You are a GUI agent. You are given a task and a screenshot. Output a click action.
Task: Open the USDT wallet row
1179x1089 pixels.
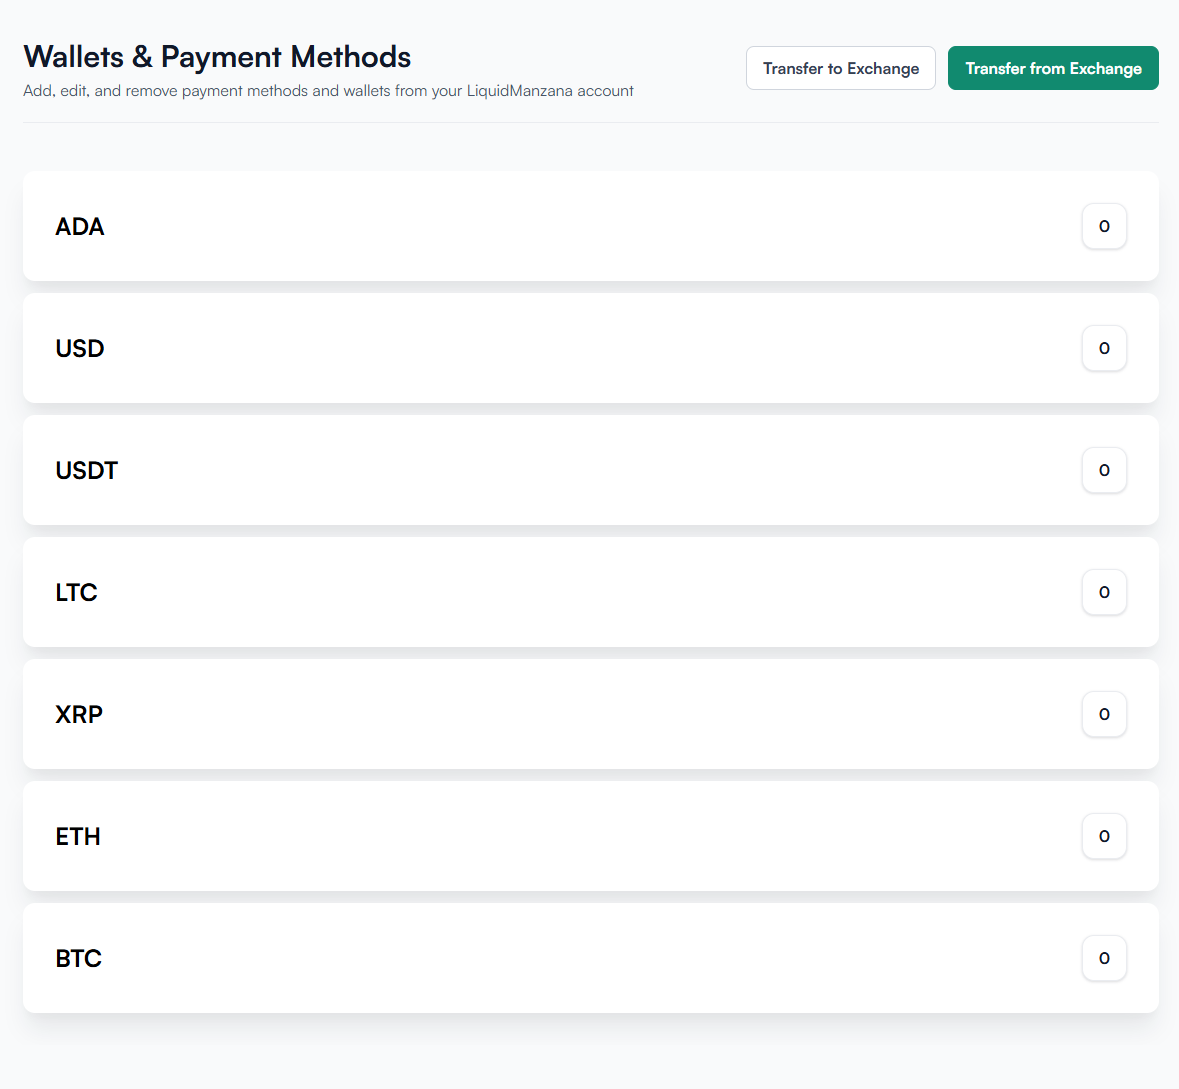click(590, 470)
